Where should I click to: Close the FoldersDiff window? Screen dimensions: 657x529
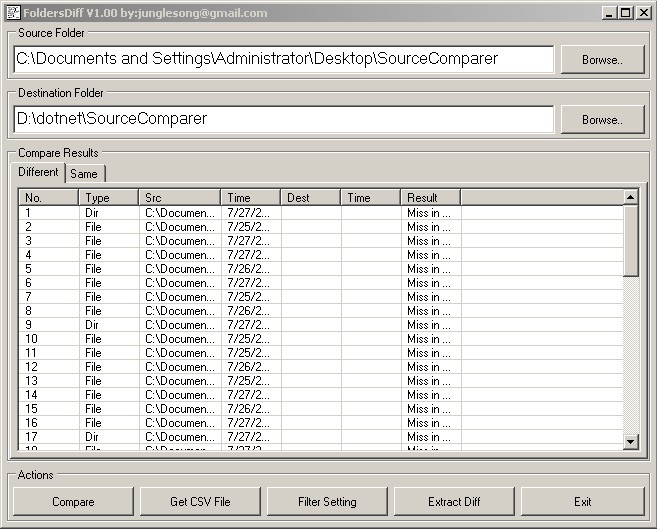pos(643,13)
